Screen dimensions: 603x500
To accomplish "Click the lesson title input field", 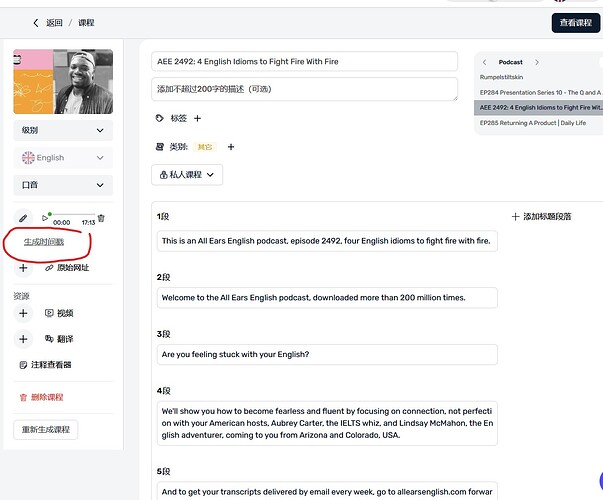I will point(304,62).
